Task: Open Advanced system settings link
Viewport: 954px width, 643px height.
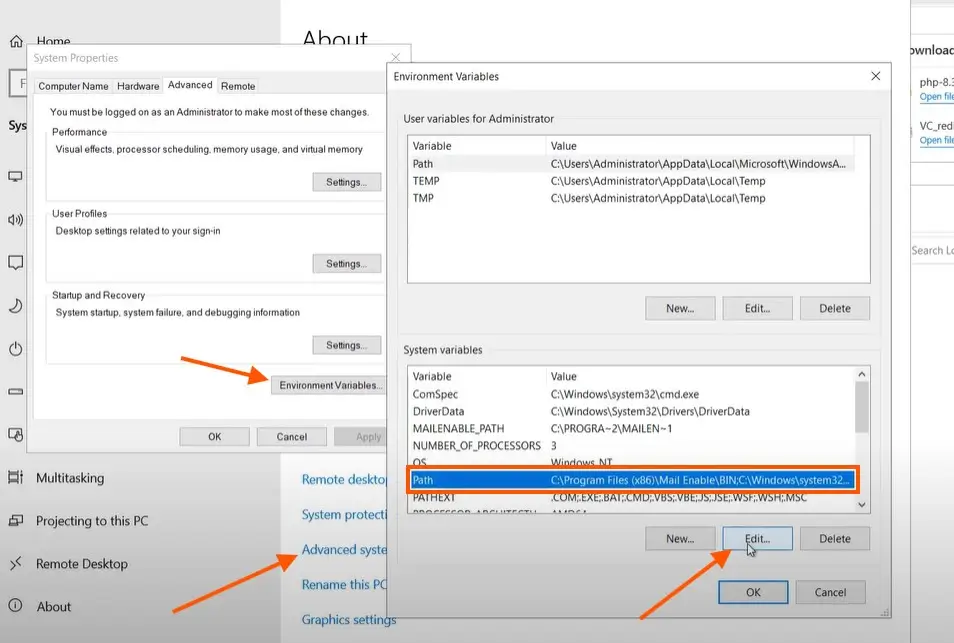Action: 344,549
